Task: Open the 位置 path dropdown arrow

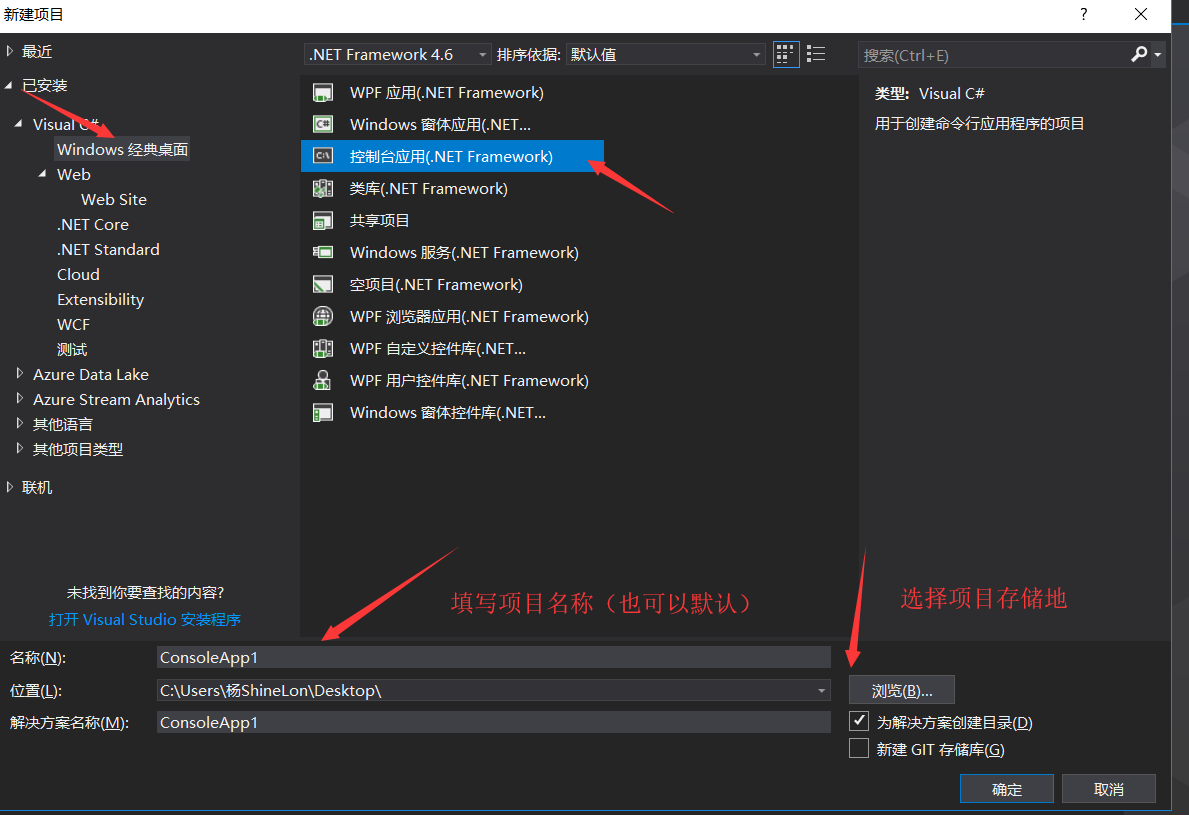Action: coord(821,691)
